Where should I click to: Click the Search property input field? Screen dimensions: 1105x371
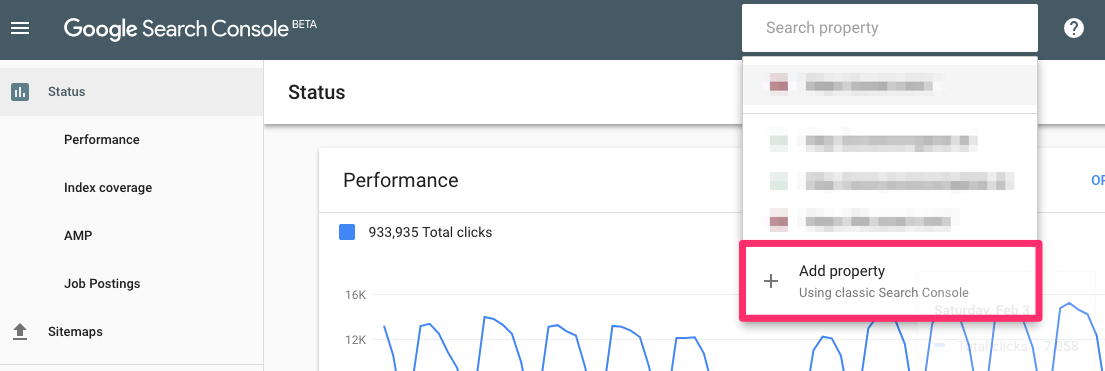point(889,28)
